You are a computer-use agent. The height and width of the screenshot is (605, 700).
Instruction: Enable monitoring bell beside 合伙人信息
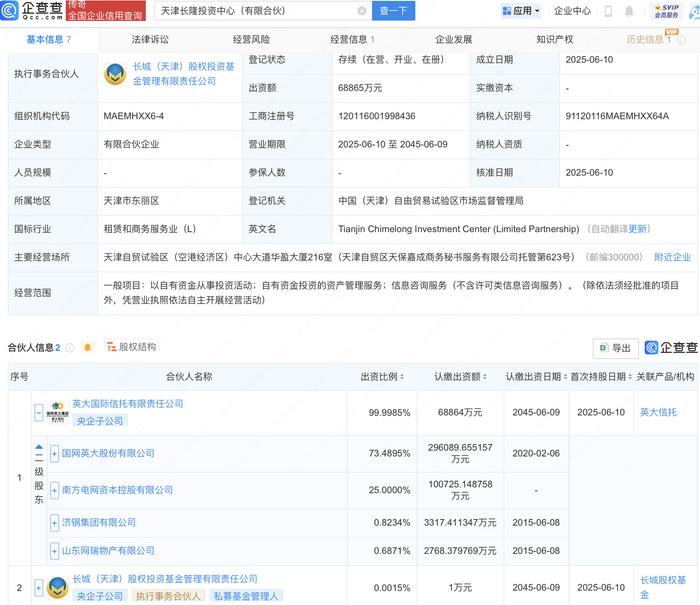pyautogui.click(x=88, y=347)
